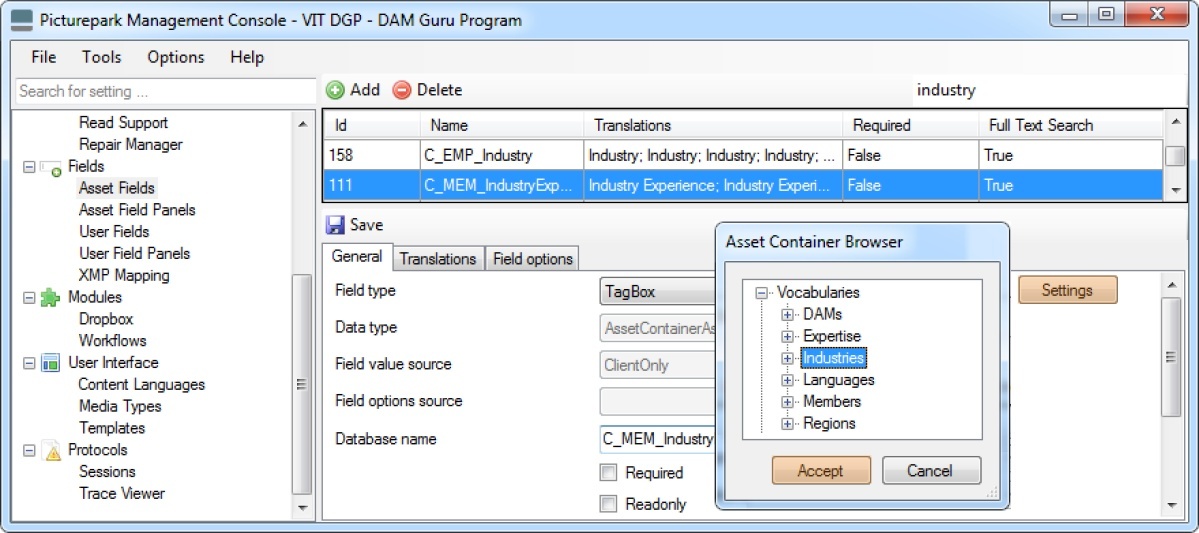
Task: Select Dropbox under Modules
Action: tap(106, 319)
